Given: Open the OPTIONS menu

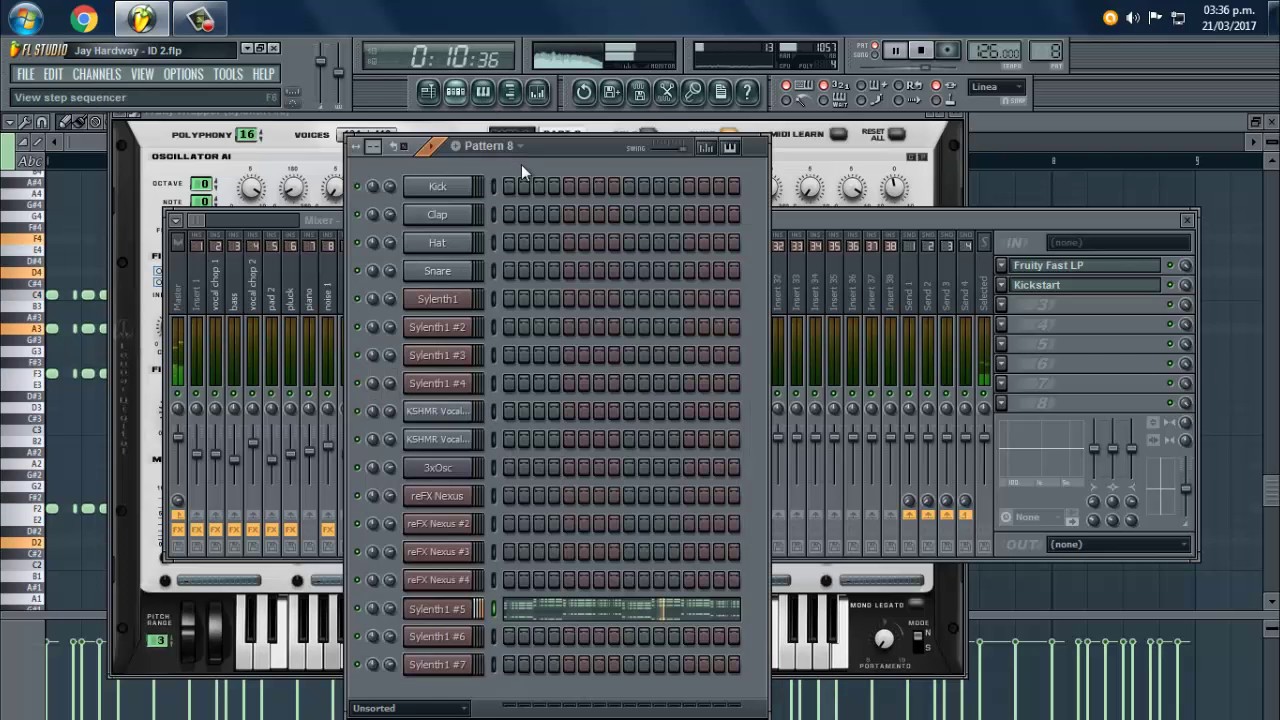Looking at the screenshot, I should (x=183, y=74).
